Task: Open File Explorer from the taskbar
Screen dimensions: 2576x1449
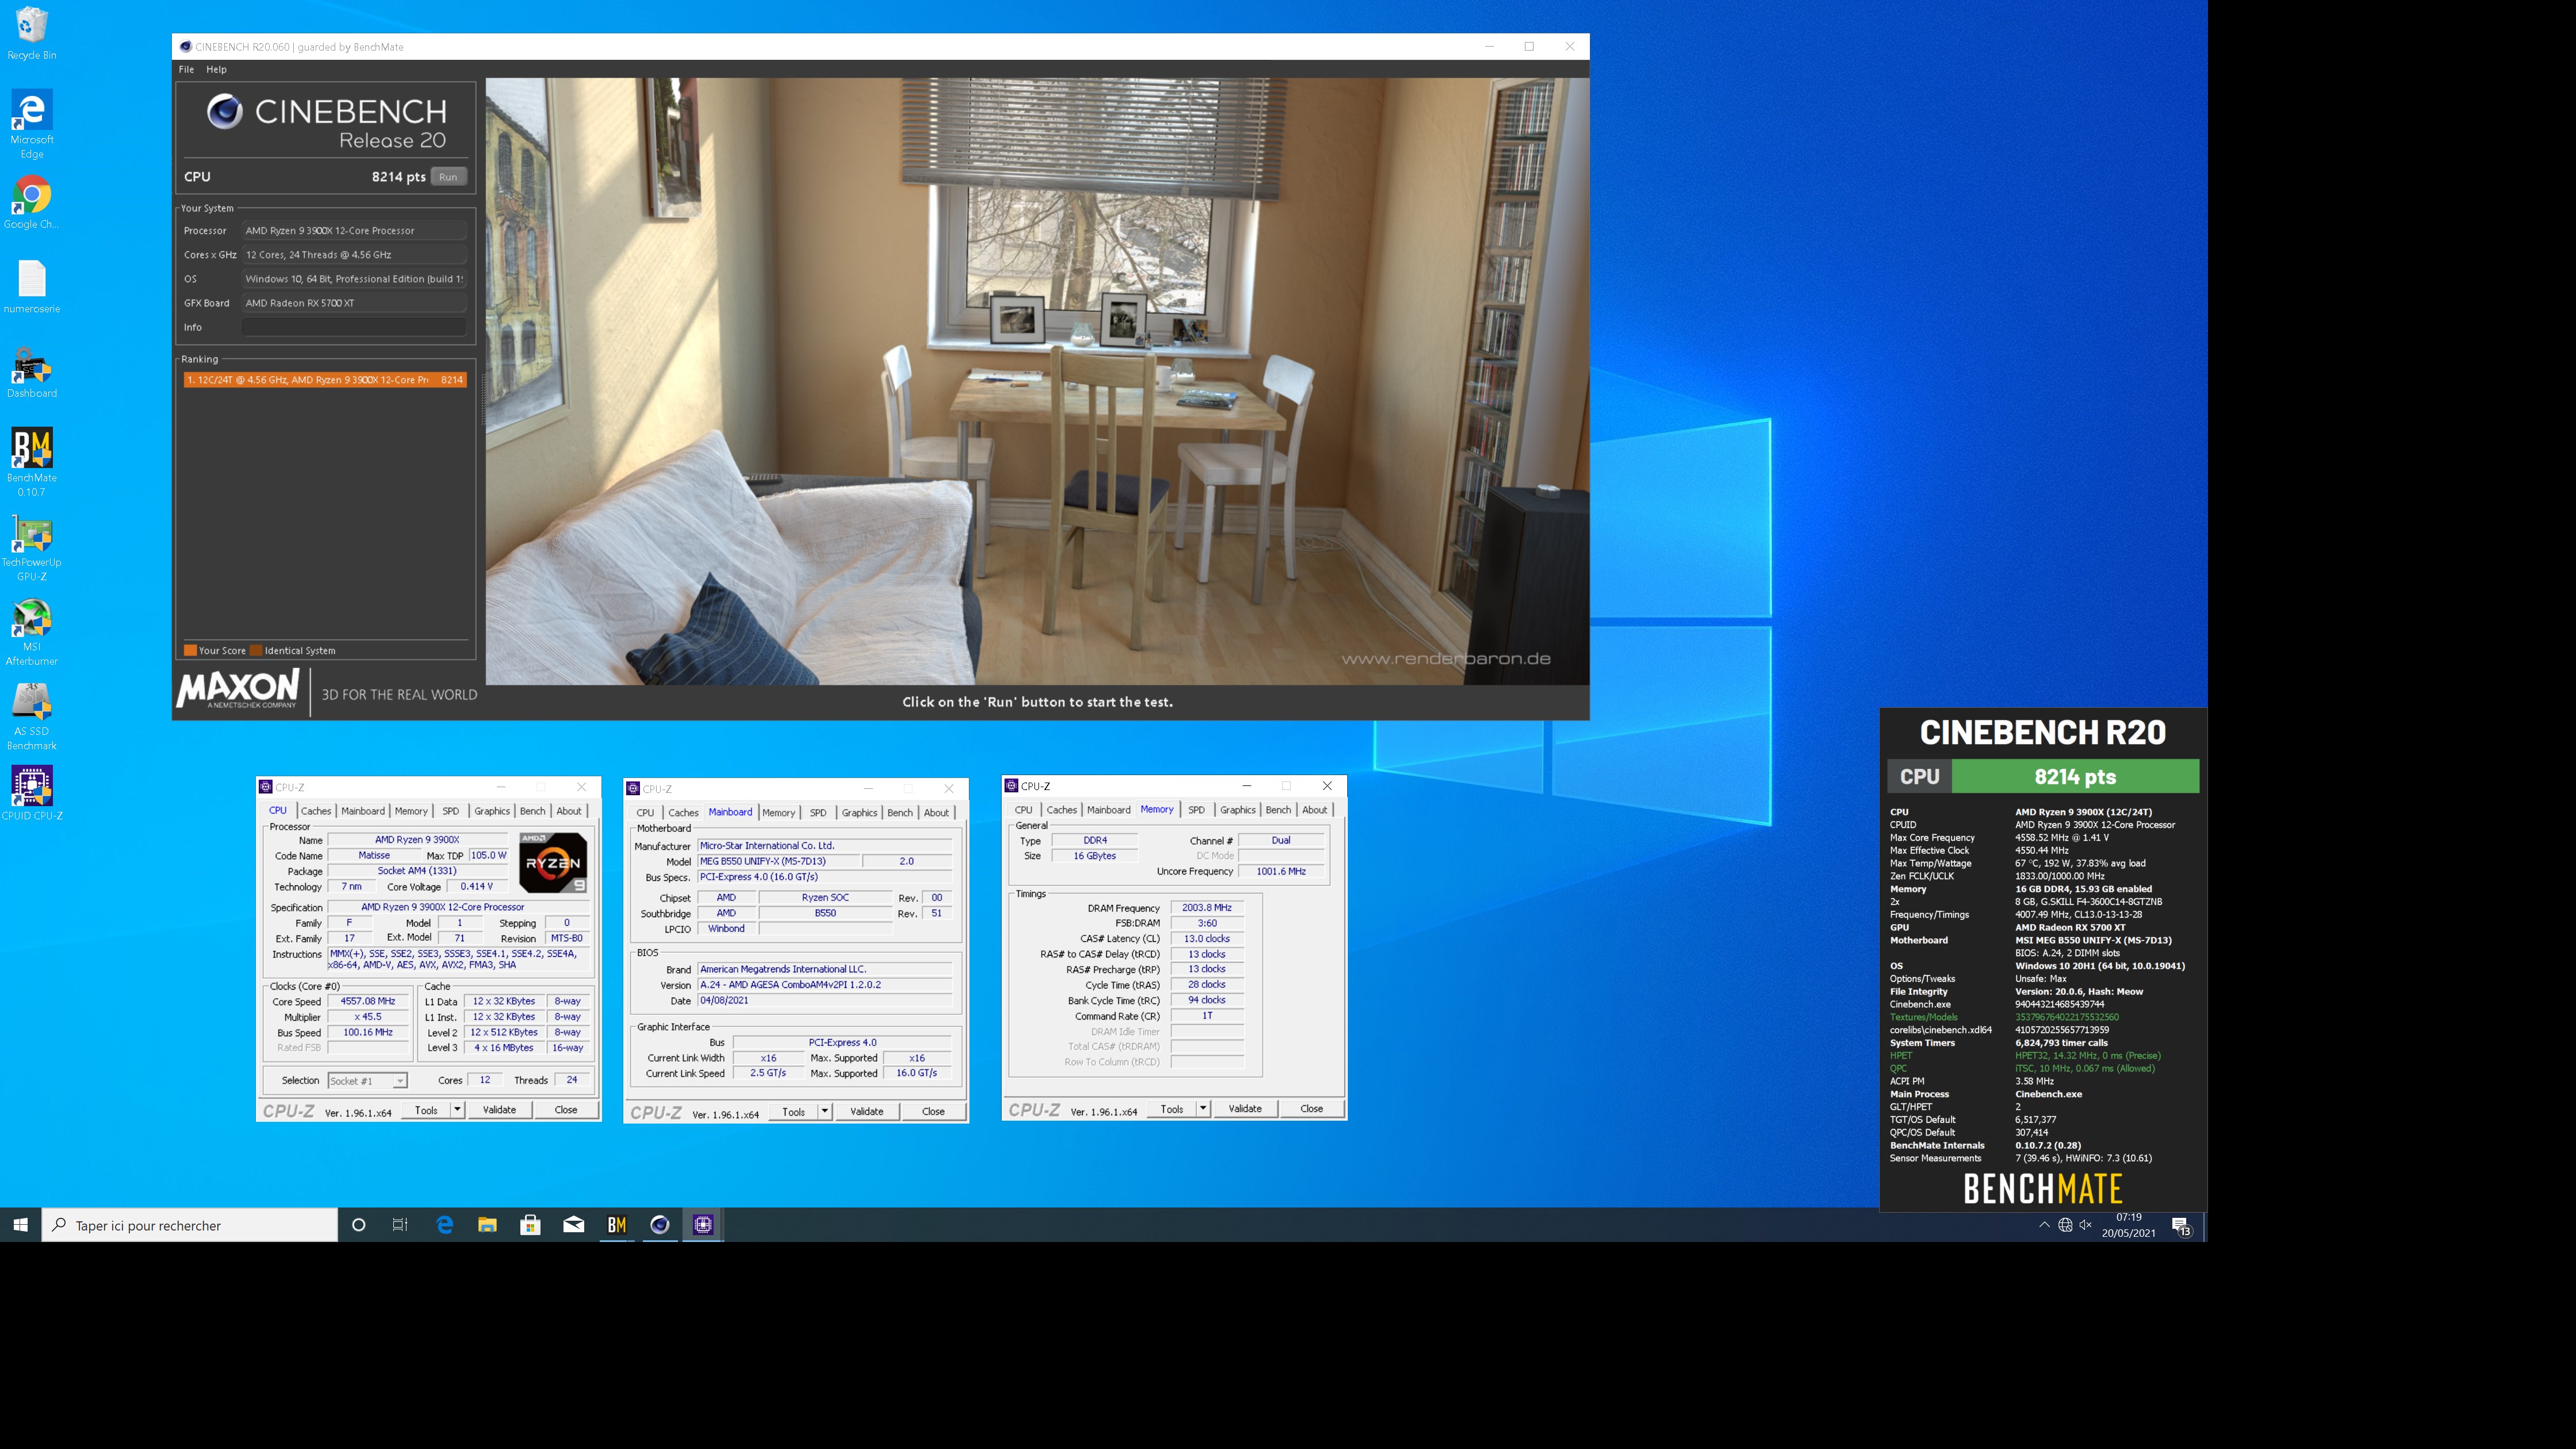Action: (x=487, y=1224)
